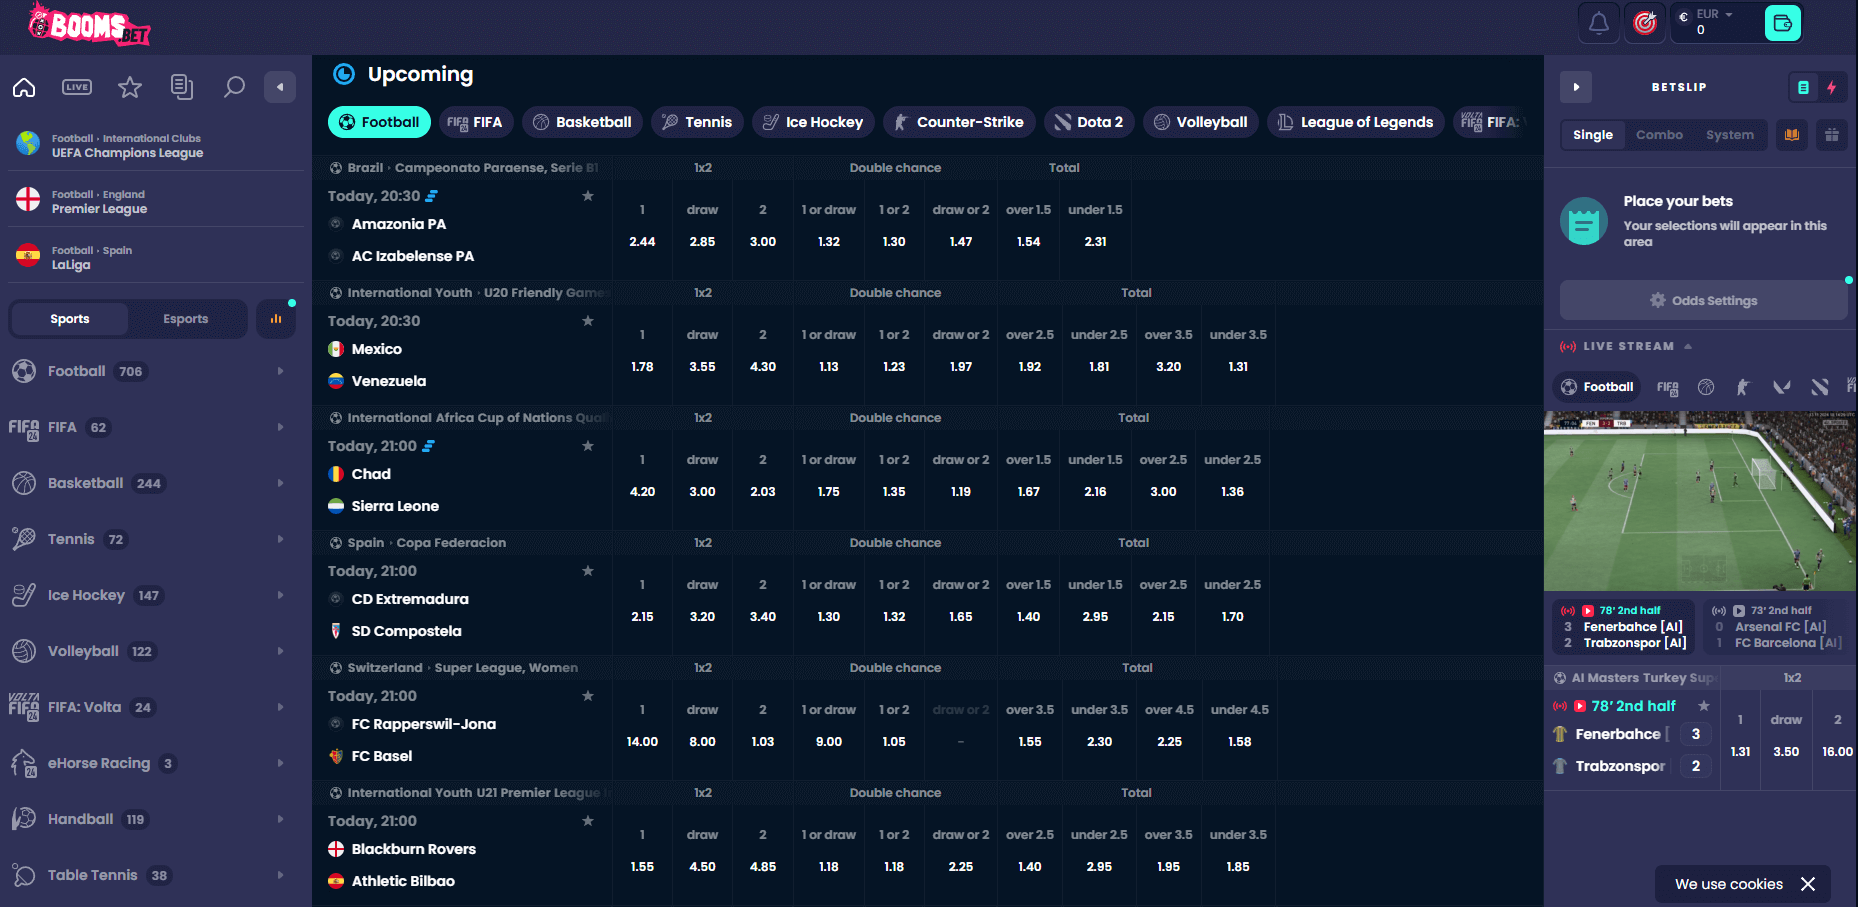Select FIFA icon in live stream filters
Image resolution: width=1858 pixels, height=907 pixels.
click(x=1668, y=387)
